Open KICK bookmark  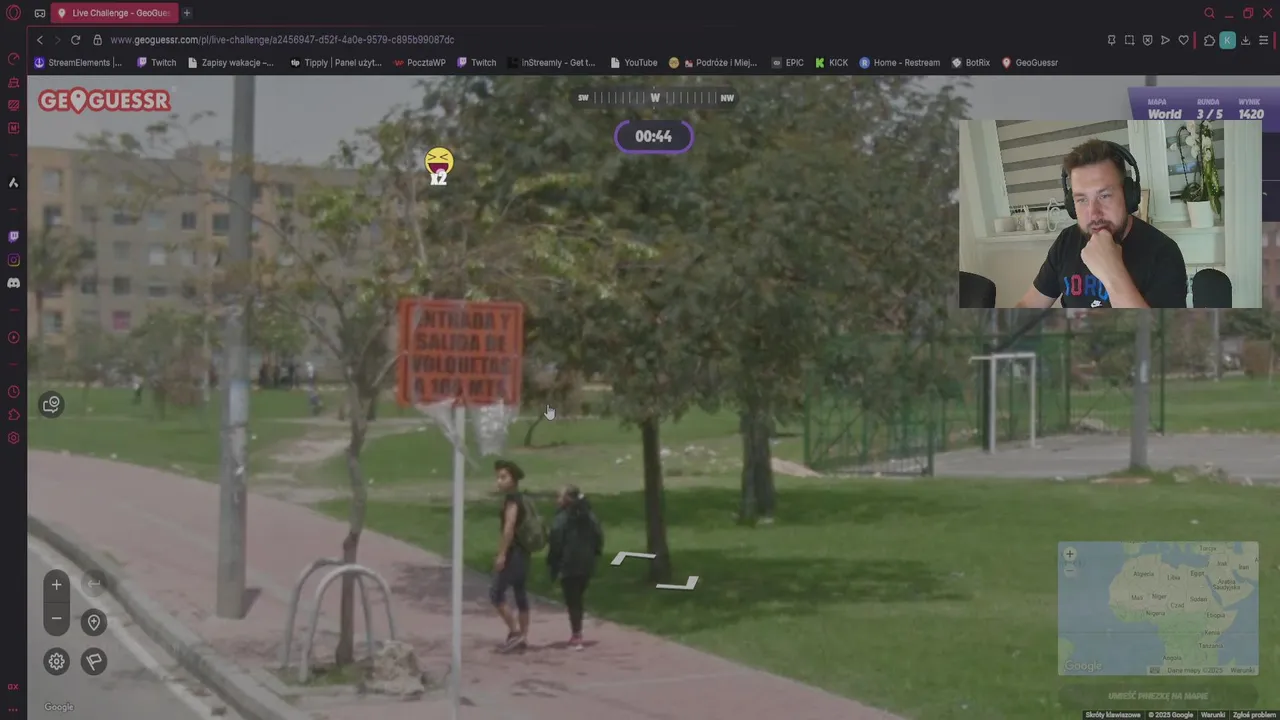pos(831,62)
